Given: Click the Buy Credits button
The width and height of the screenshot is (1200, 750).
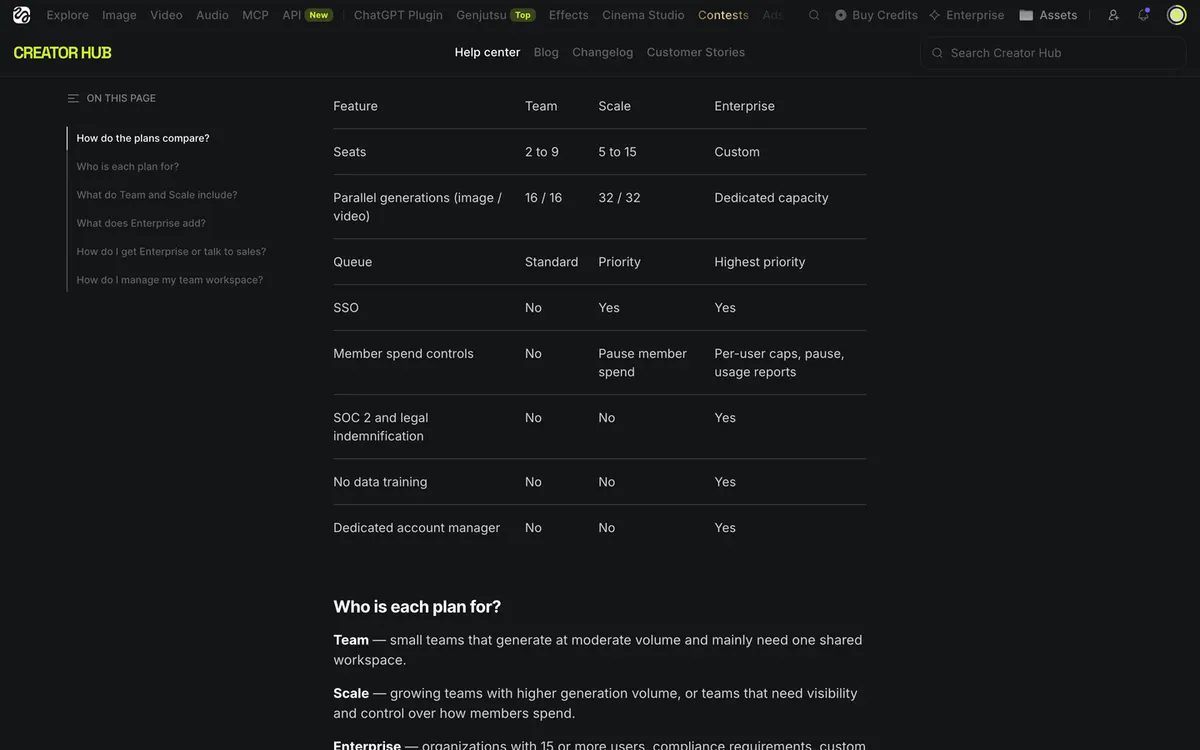Looking at the screenshot, I should click(x=876, y=15).
